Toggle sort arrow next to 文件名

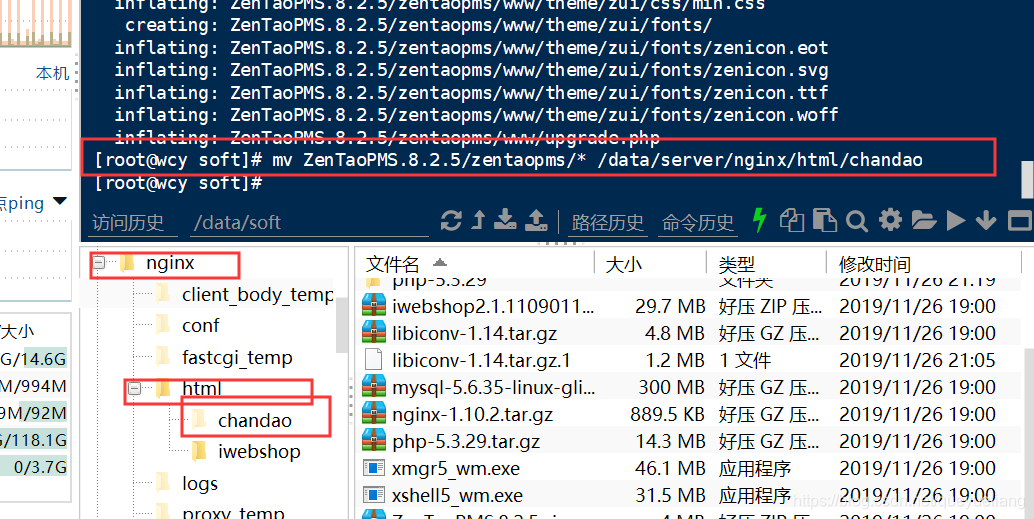tap(440, 262)
